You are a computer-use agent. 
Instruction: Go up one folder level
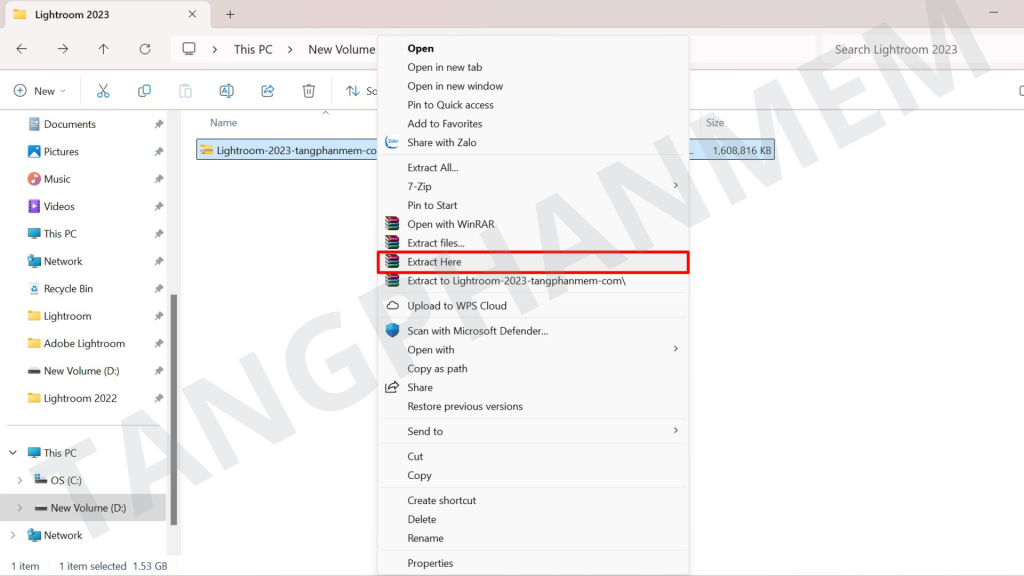[x=104, y=49]
